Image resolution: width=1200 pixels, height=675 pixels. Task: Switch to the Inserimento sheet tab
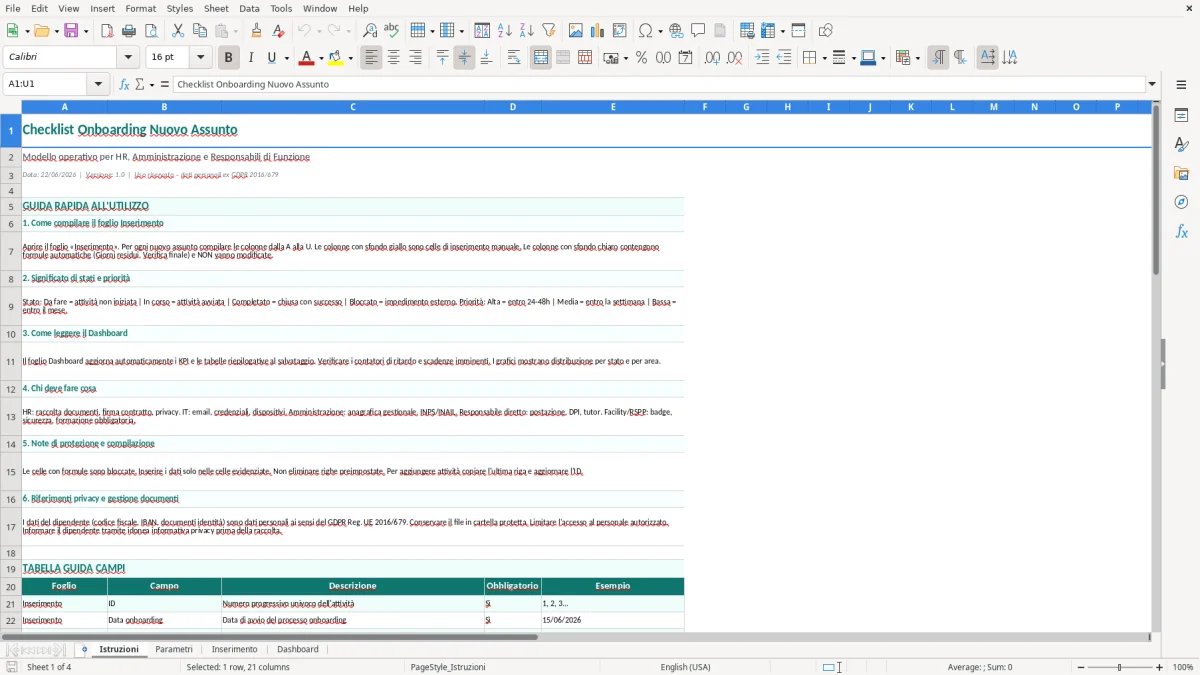(x=235, y=649)
